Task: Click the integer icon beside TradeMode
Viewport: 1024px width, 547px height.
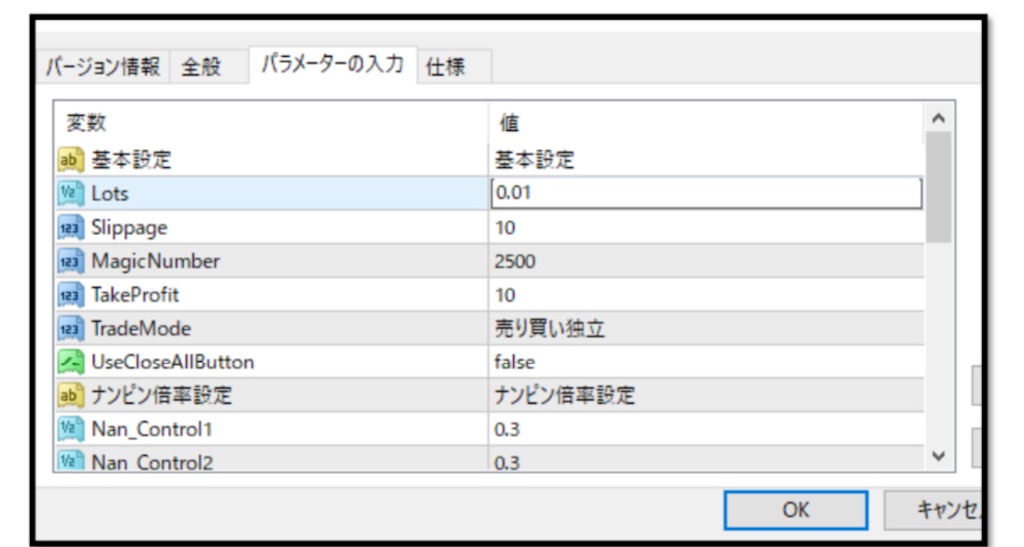Action: click(71, 328)
